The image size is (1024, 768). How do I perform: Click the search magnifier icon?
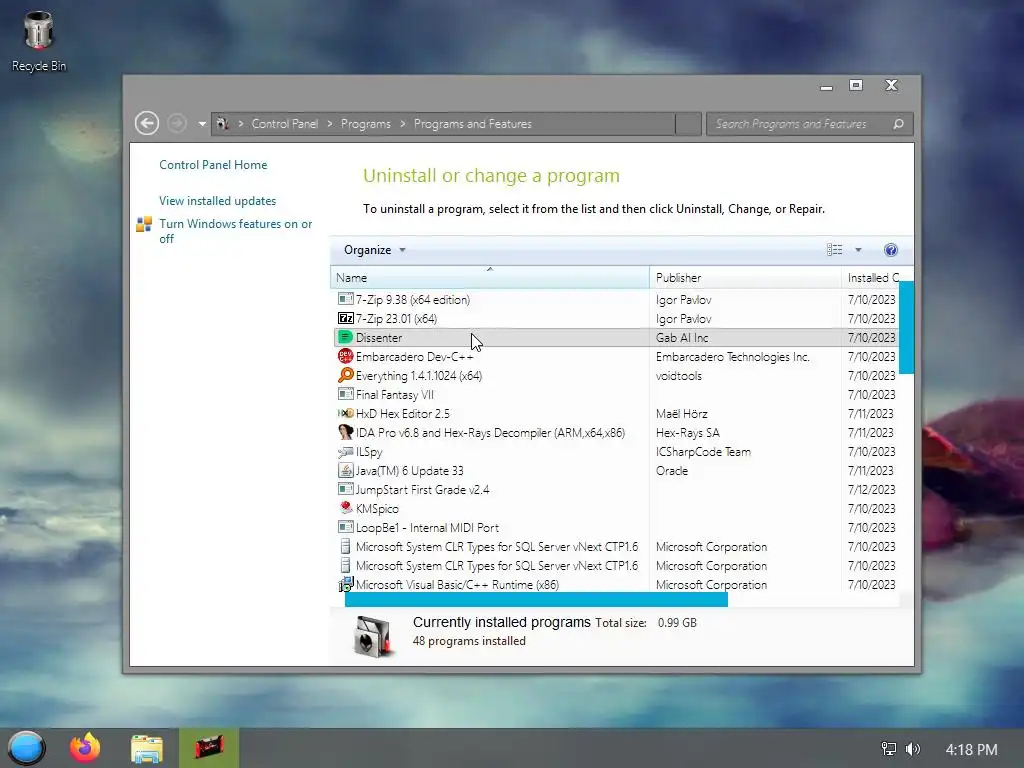click(x=899, y=123)
